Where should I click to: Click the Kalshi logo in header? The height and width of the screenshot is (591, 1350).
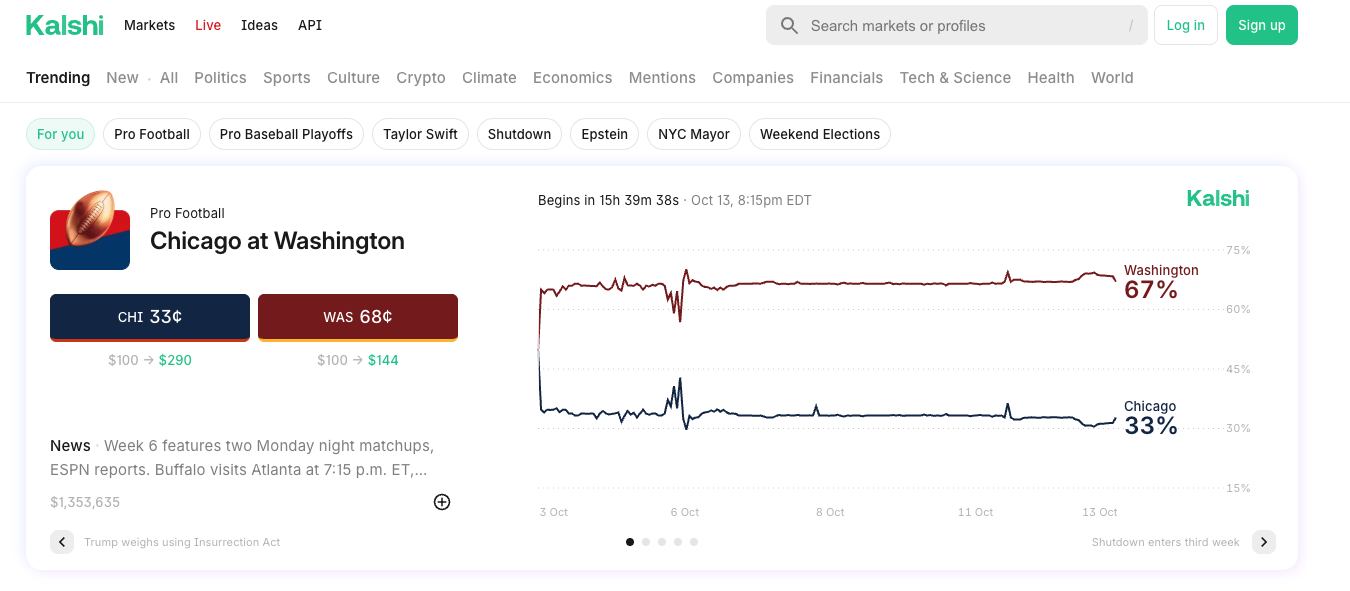pyautogui.click(x=65, y=25)
